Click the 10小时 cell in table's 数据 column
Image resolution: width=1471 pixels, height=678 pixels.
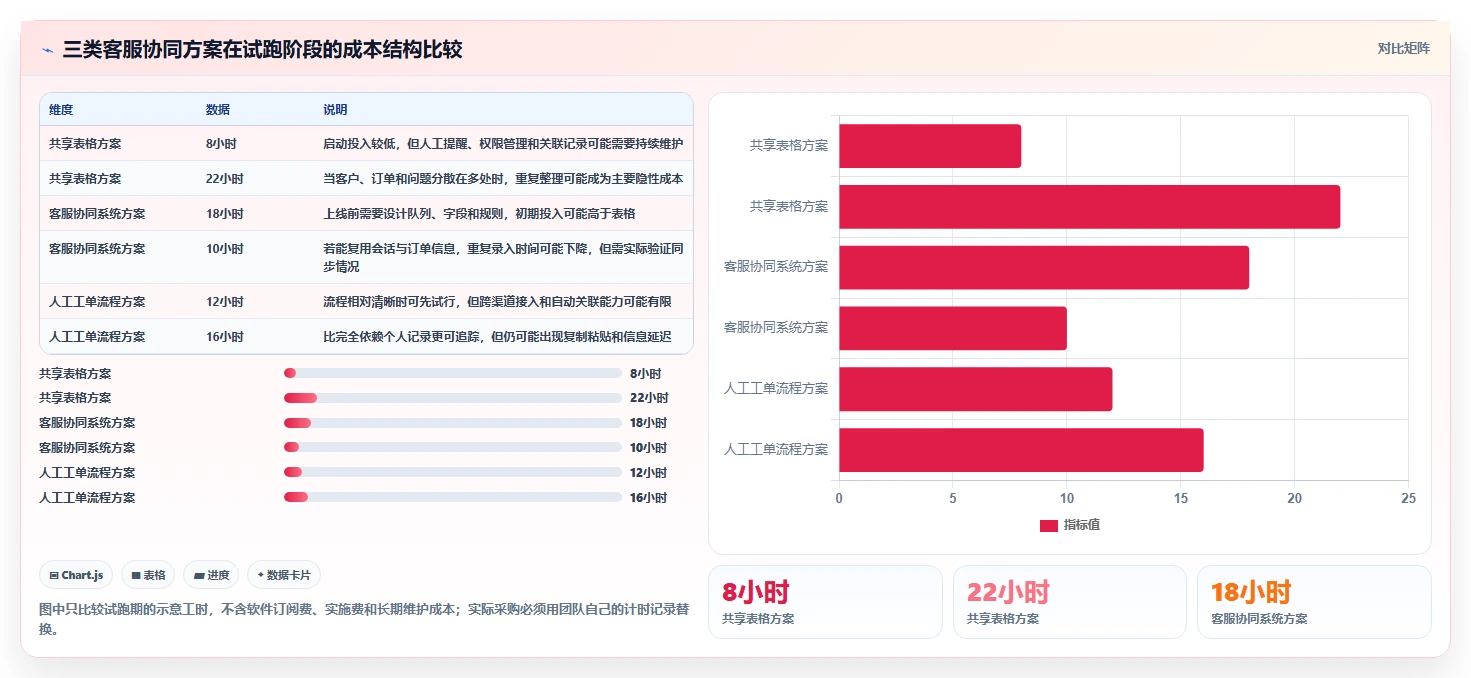point(224,249)
